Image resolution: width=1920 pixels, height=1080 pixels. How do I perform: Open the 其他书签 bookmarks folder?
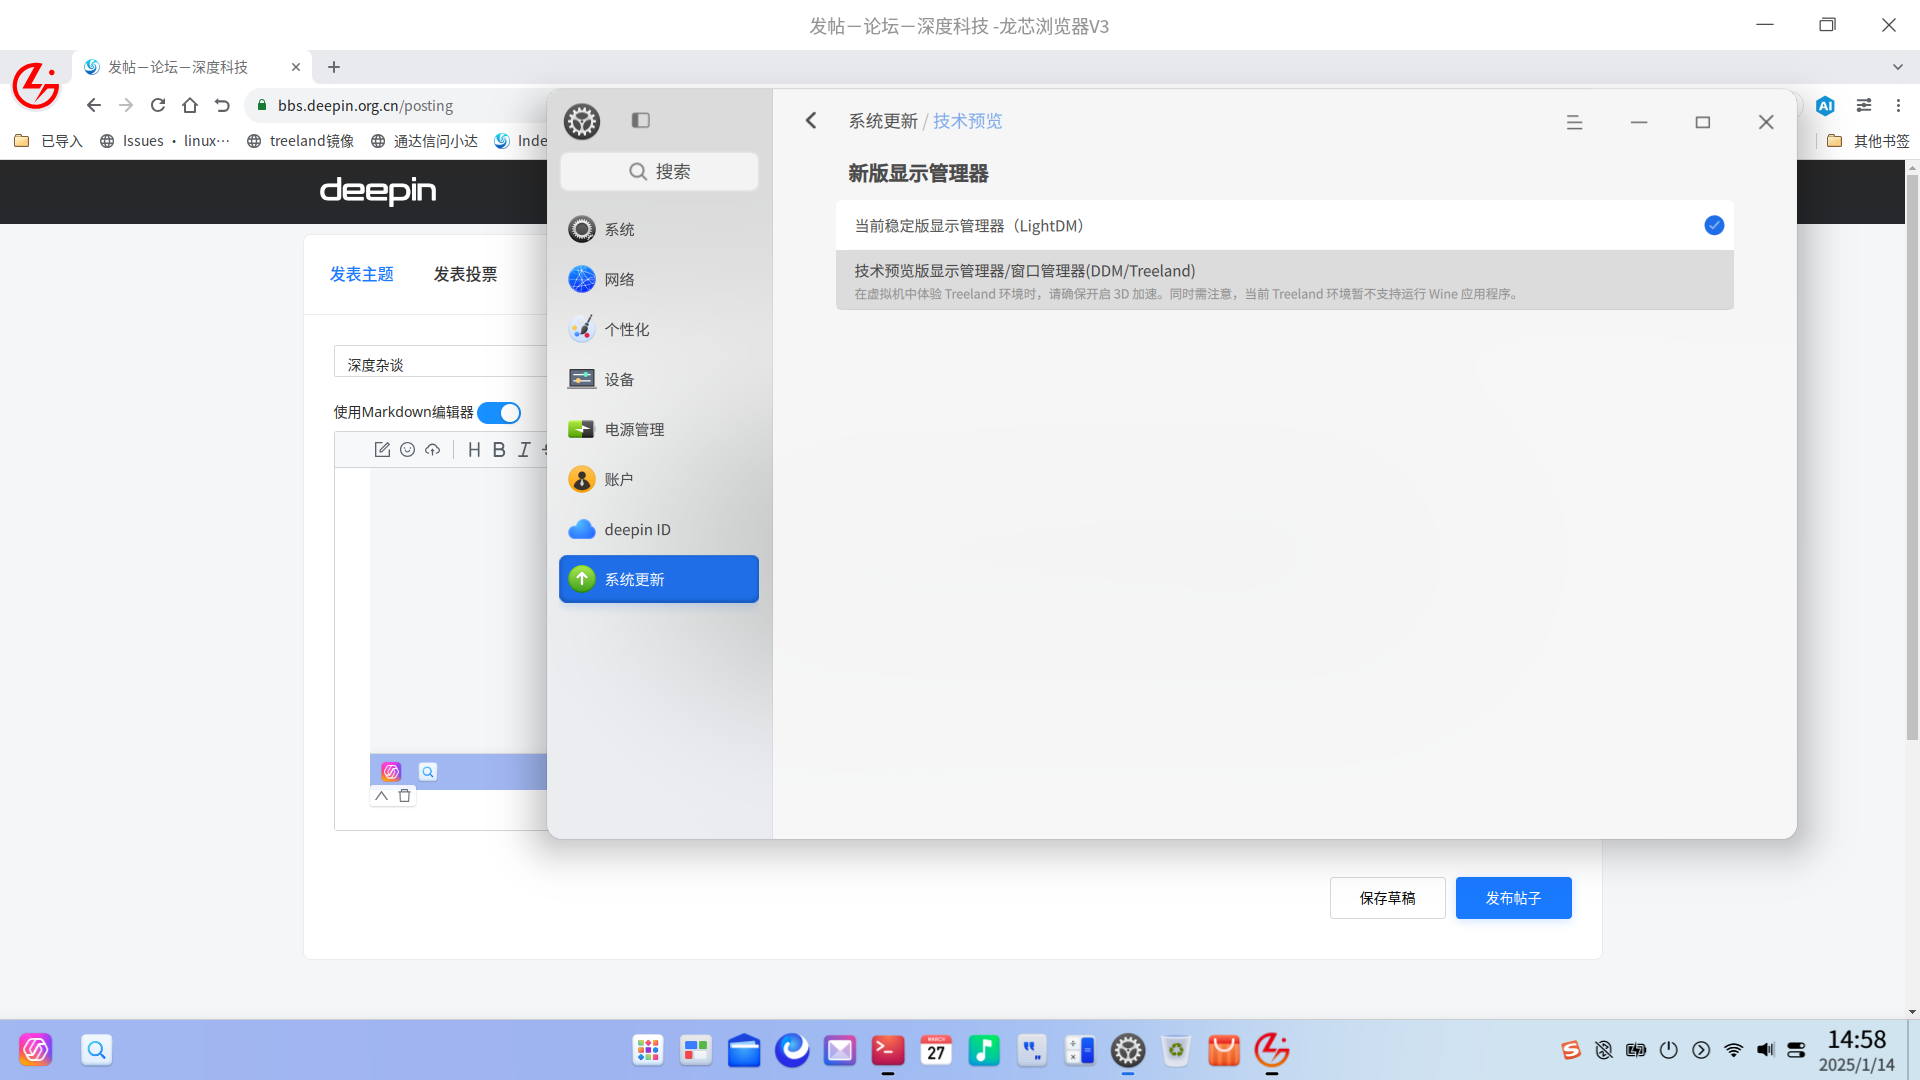[1868, 141]
